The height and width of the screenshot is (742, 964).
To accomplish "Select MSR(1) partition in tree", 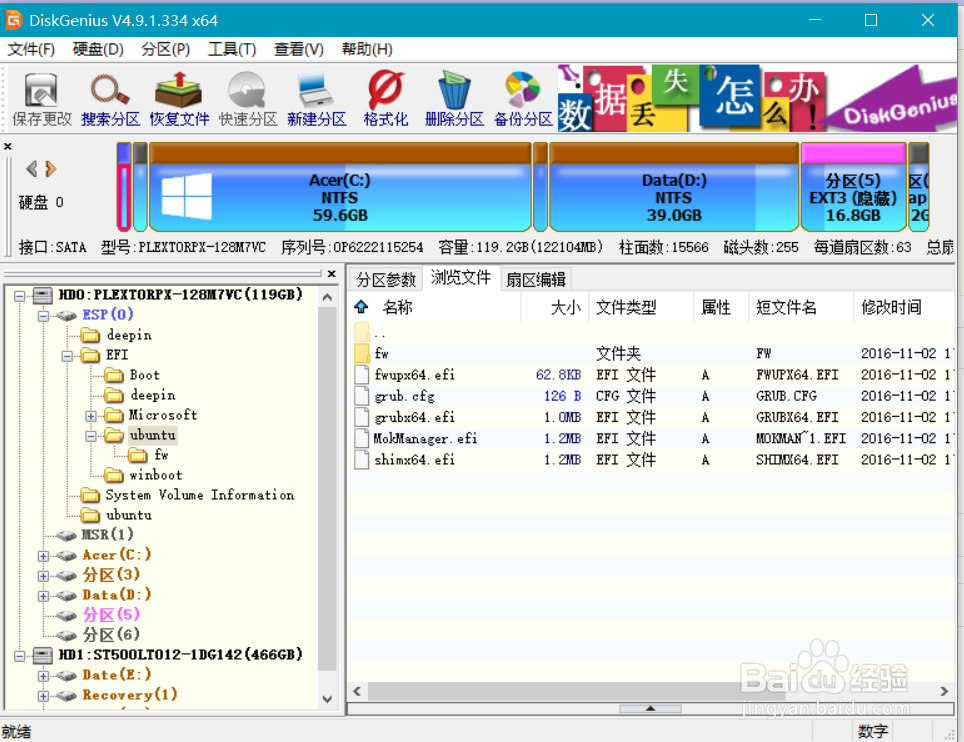I will tap(108, 534).
